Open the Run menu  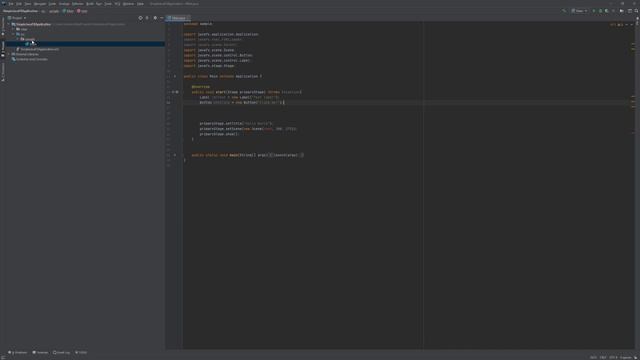[x=99, y=4]
